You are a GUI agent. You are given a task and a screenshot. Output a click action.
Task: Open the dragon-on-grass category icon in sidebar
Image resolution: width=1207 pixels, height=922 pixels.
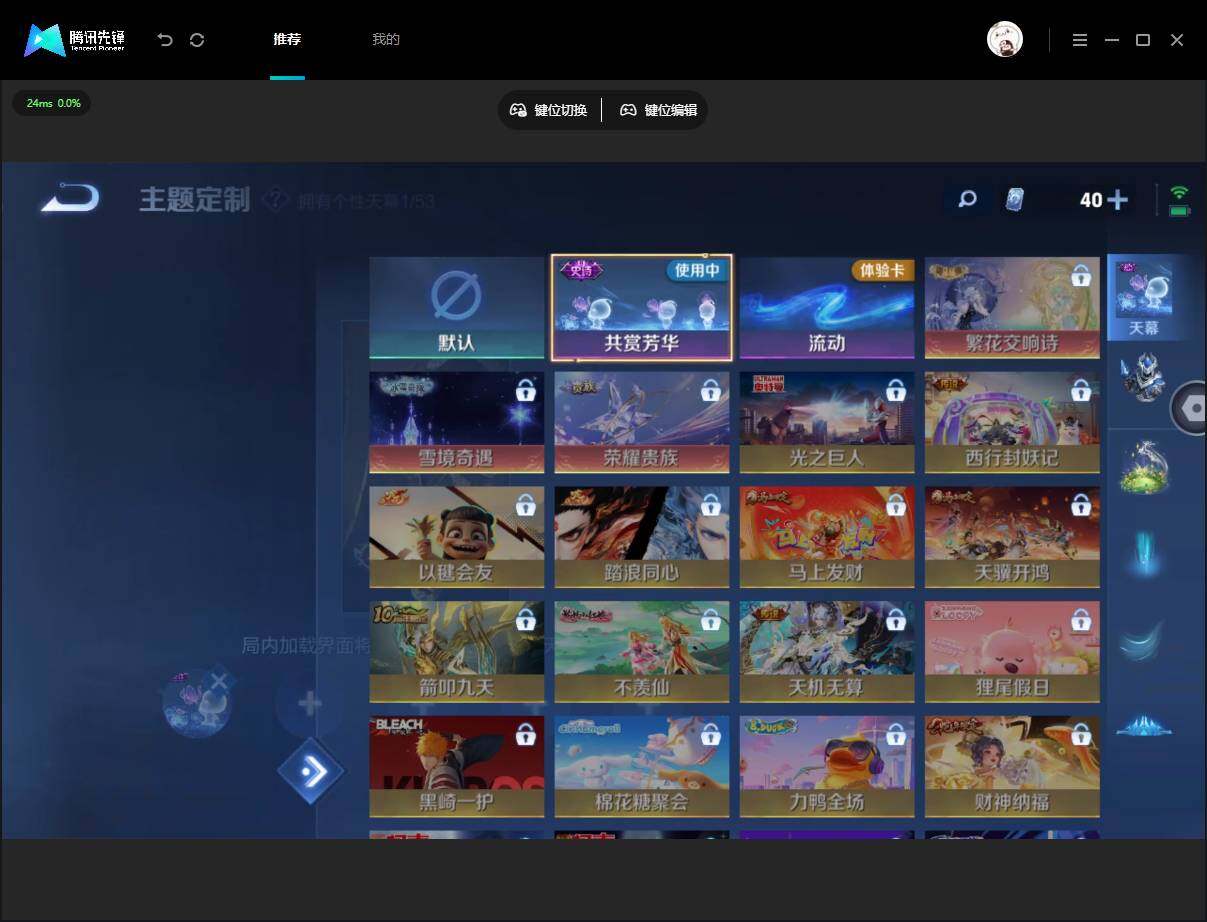click(x=1143, y=467)
